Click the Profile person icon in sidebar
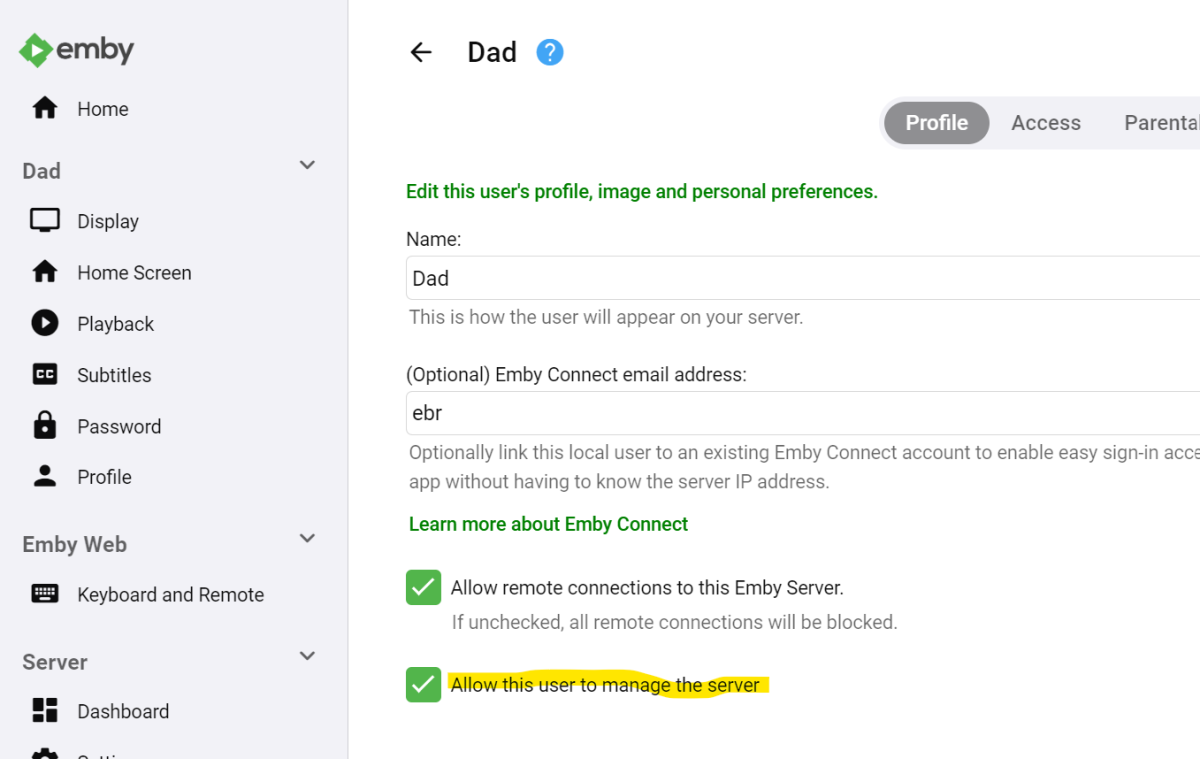1200x759 pixels. click(x=45, y=477)
